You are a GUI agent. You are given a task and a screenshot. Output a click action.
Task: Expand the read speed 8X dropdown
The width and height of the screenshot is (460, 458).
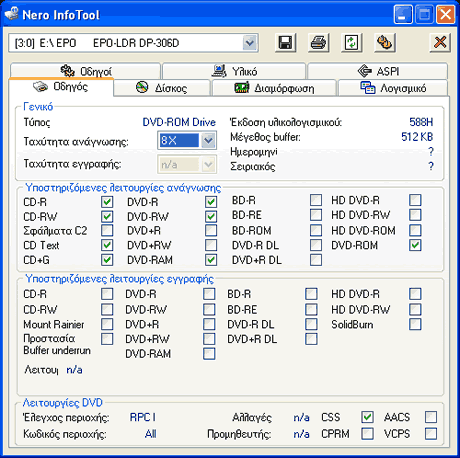(x=208, y=140)
